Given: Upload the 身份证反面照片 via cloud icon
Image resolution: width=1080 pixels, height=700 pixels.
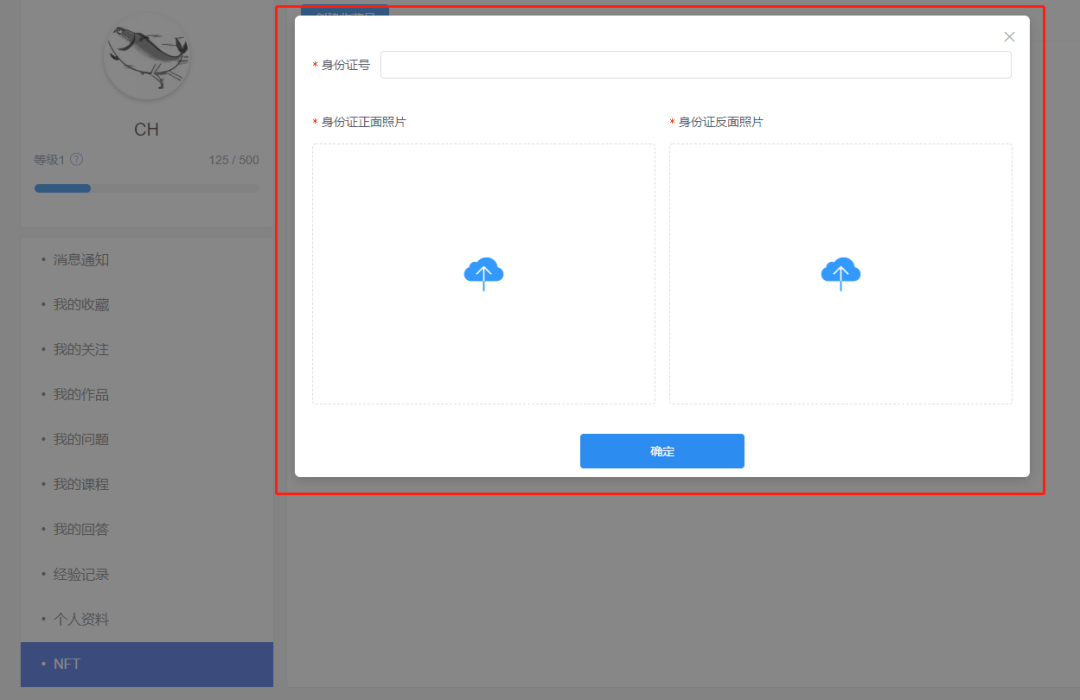Looking at the screenshot, I should pyautogui.click(x=840, y=273).
